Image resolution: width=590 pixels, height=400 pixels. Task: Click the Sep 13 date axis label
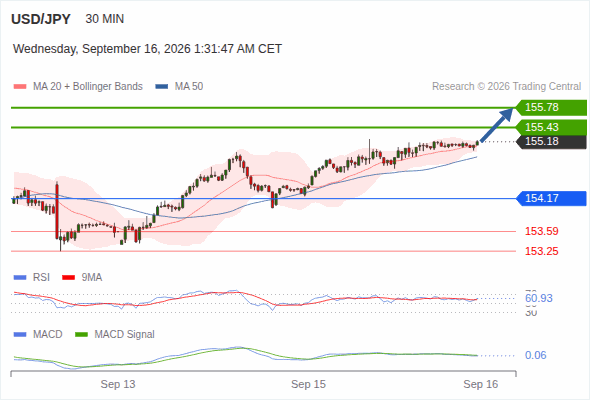118,385
